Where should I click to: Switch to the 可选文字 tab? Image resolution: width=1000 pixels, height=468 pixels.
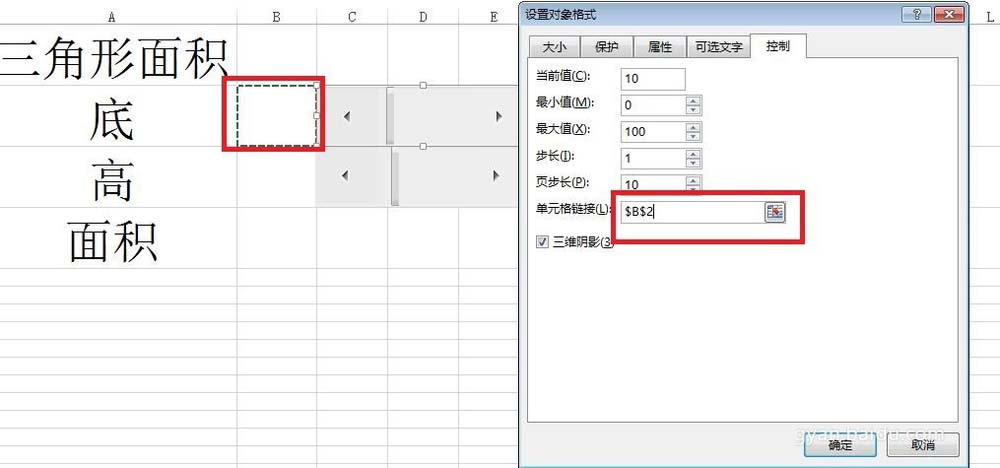(718, 47)
